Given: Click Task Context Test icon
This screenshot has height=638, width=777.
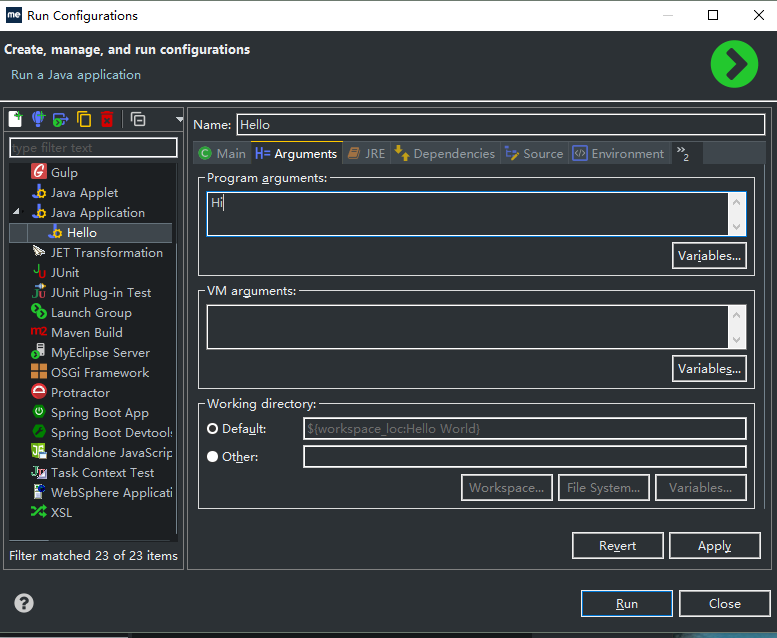Looking at the screenshot, I should click(x=39, y=472).
